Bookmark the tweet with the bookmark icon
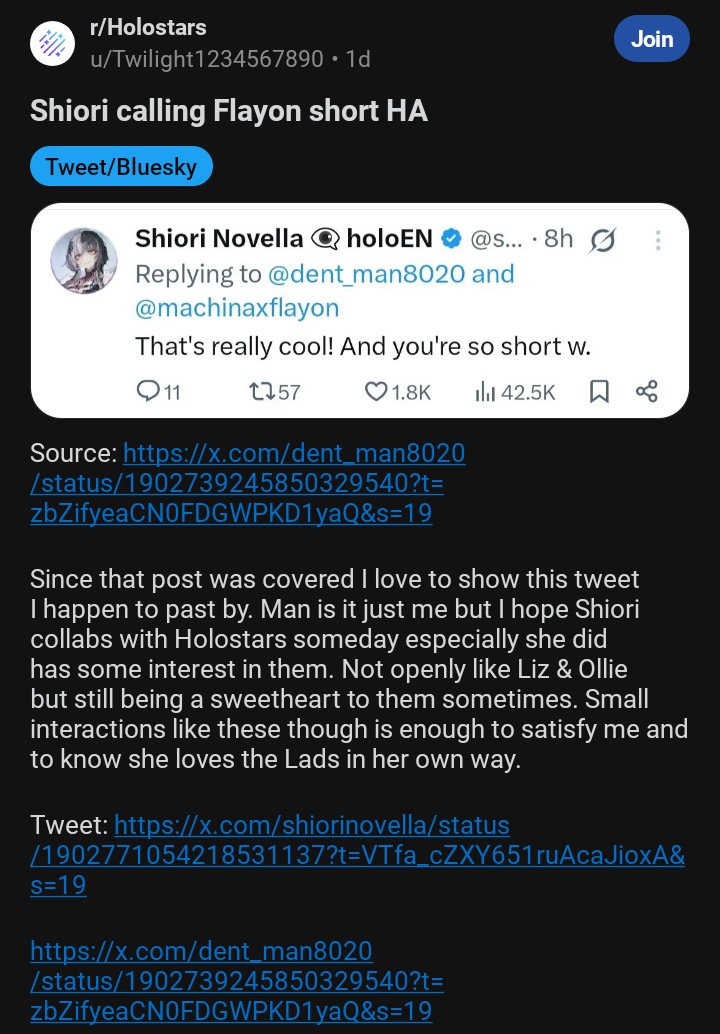 599,392
